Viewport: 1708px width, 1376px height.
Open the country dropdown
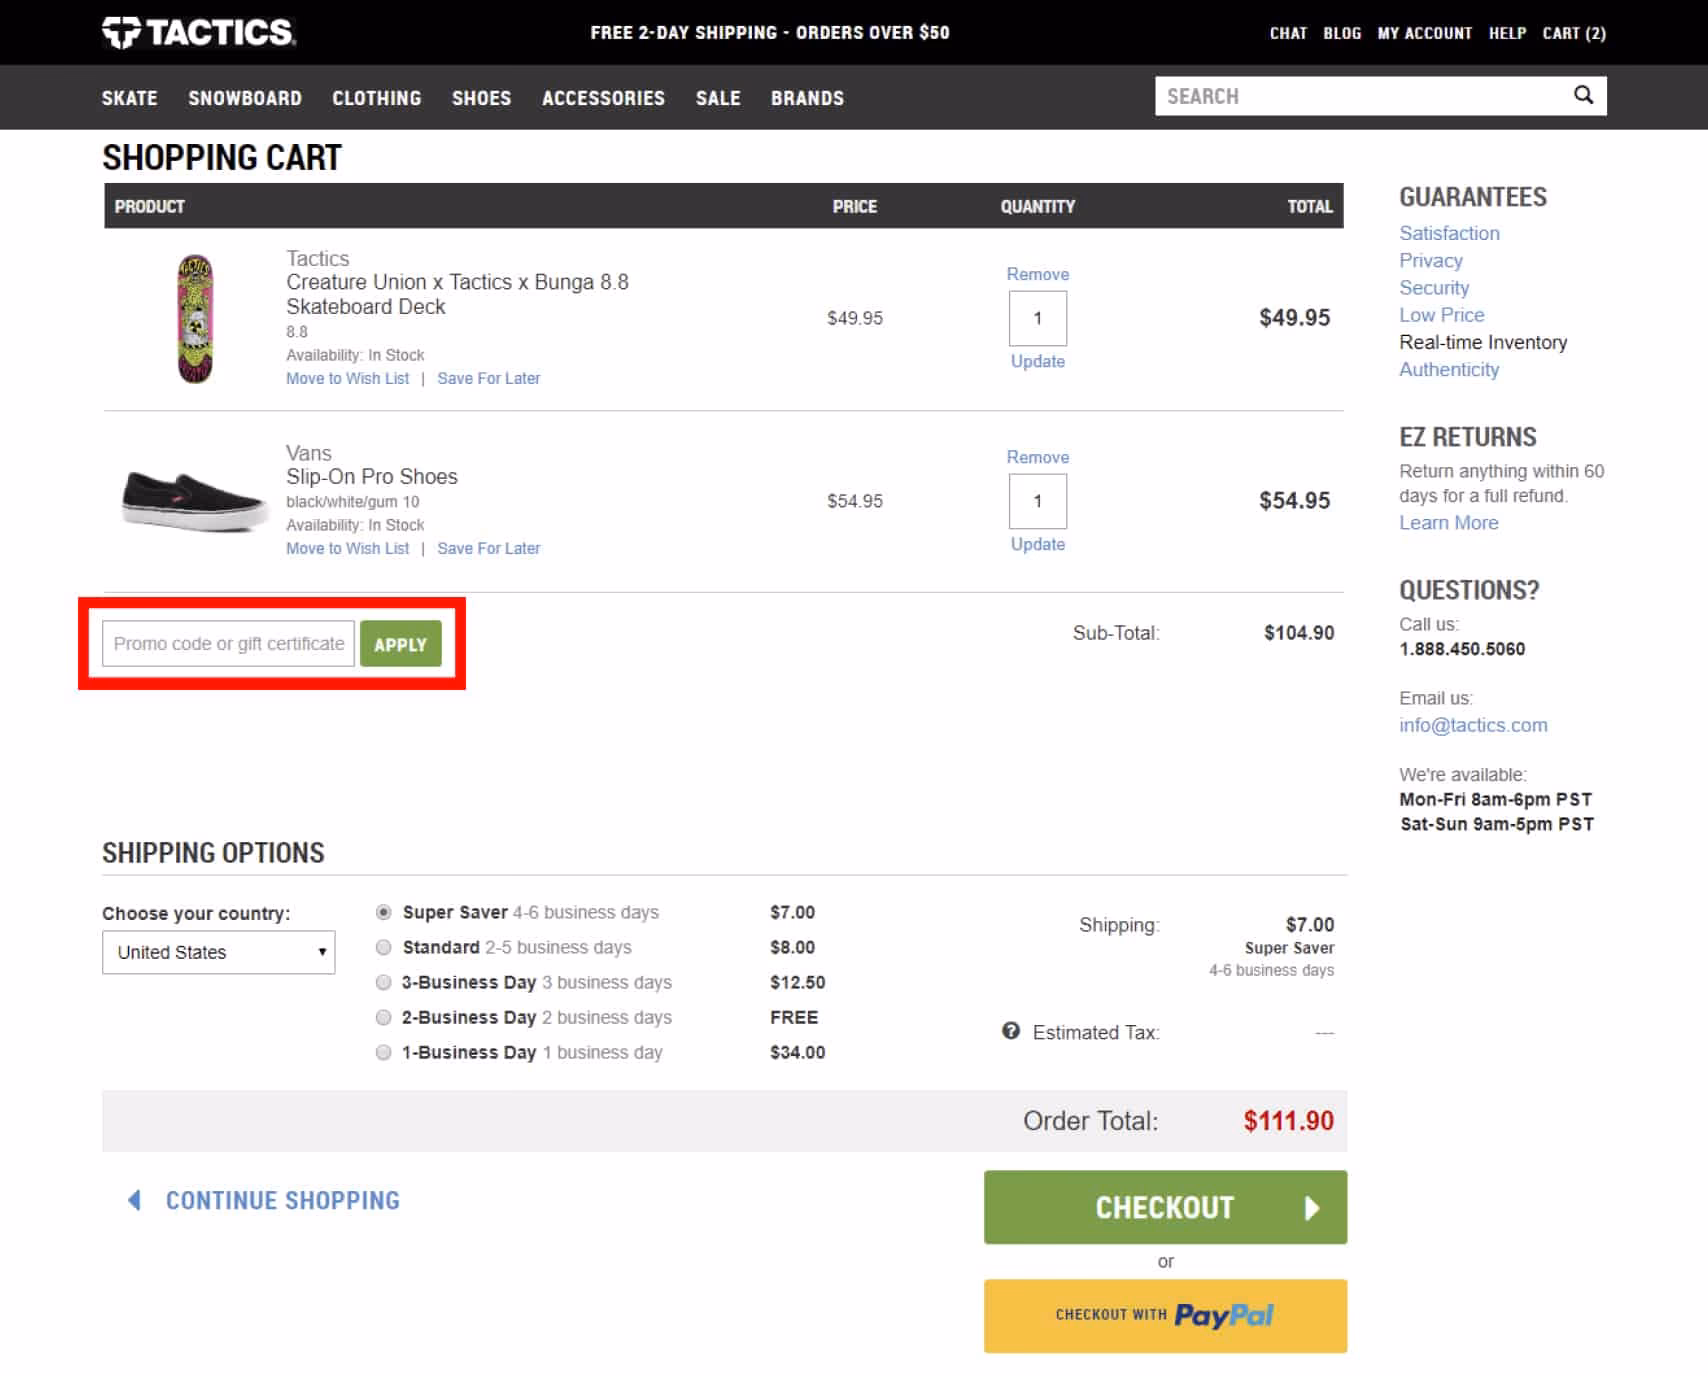[218, 952]
